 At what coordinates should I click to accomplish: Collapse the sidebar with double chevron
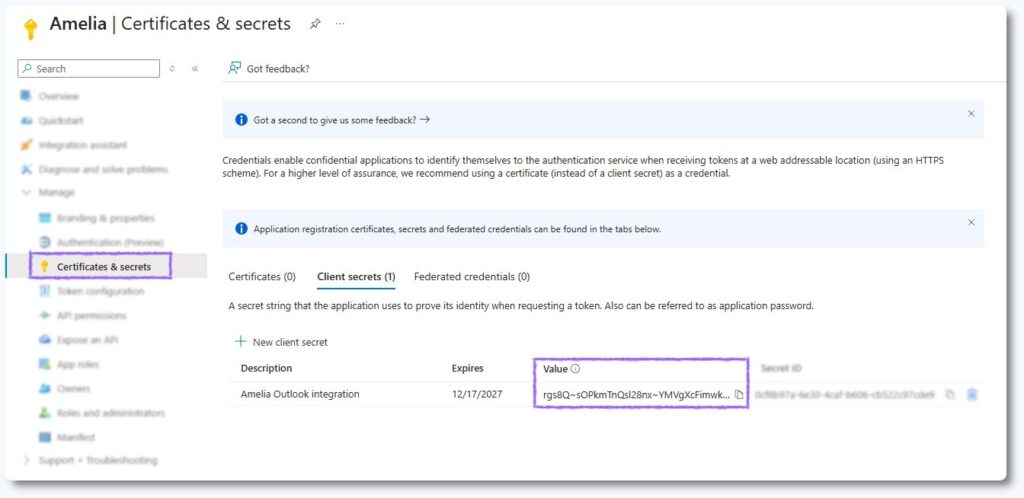pyautogui.click(x=194, y=69)
